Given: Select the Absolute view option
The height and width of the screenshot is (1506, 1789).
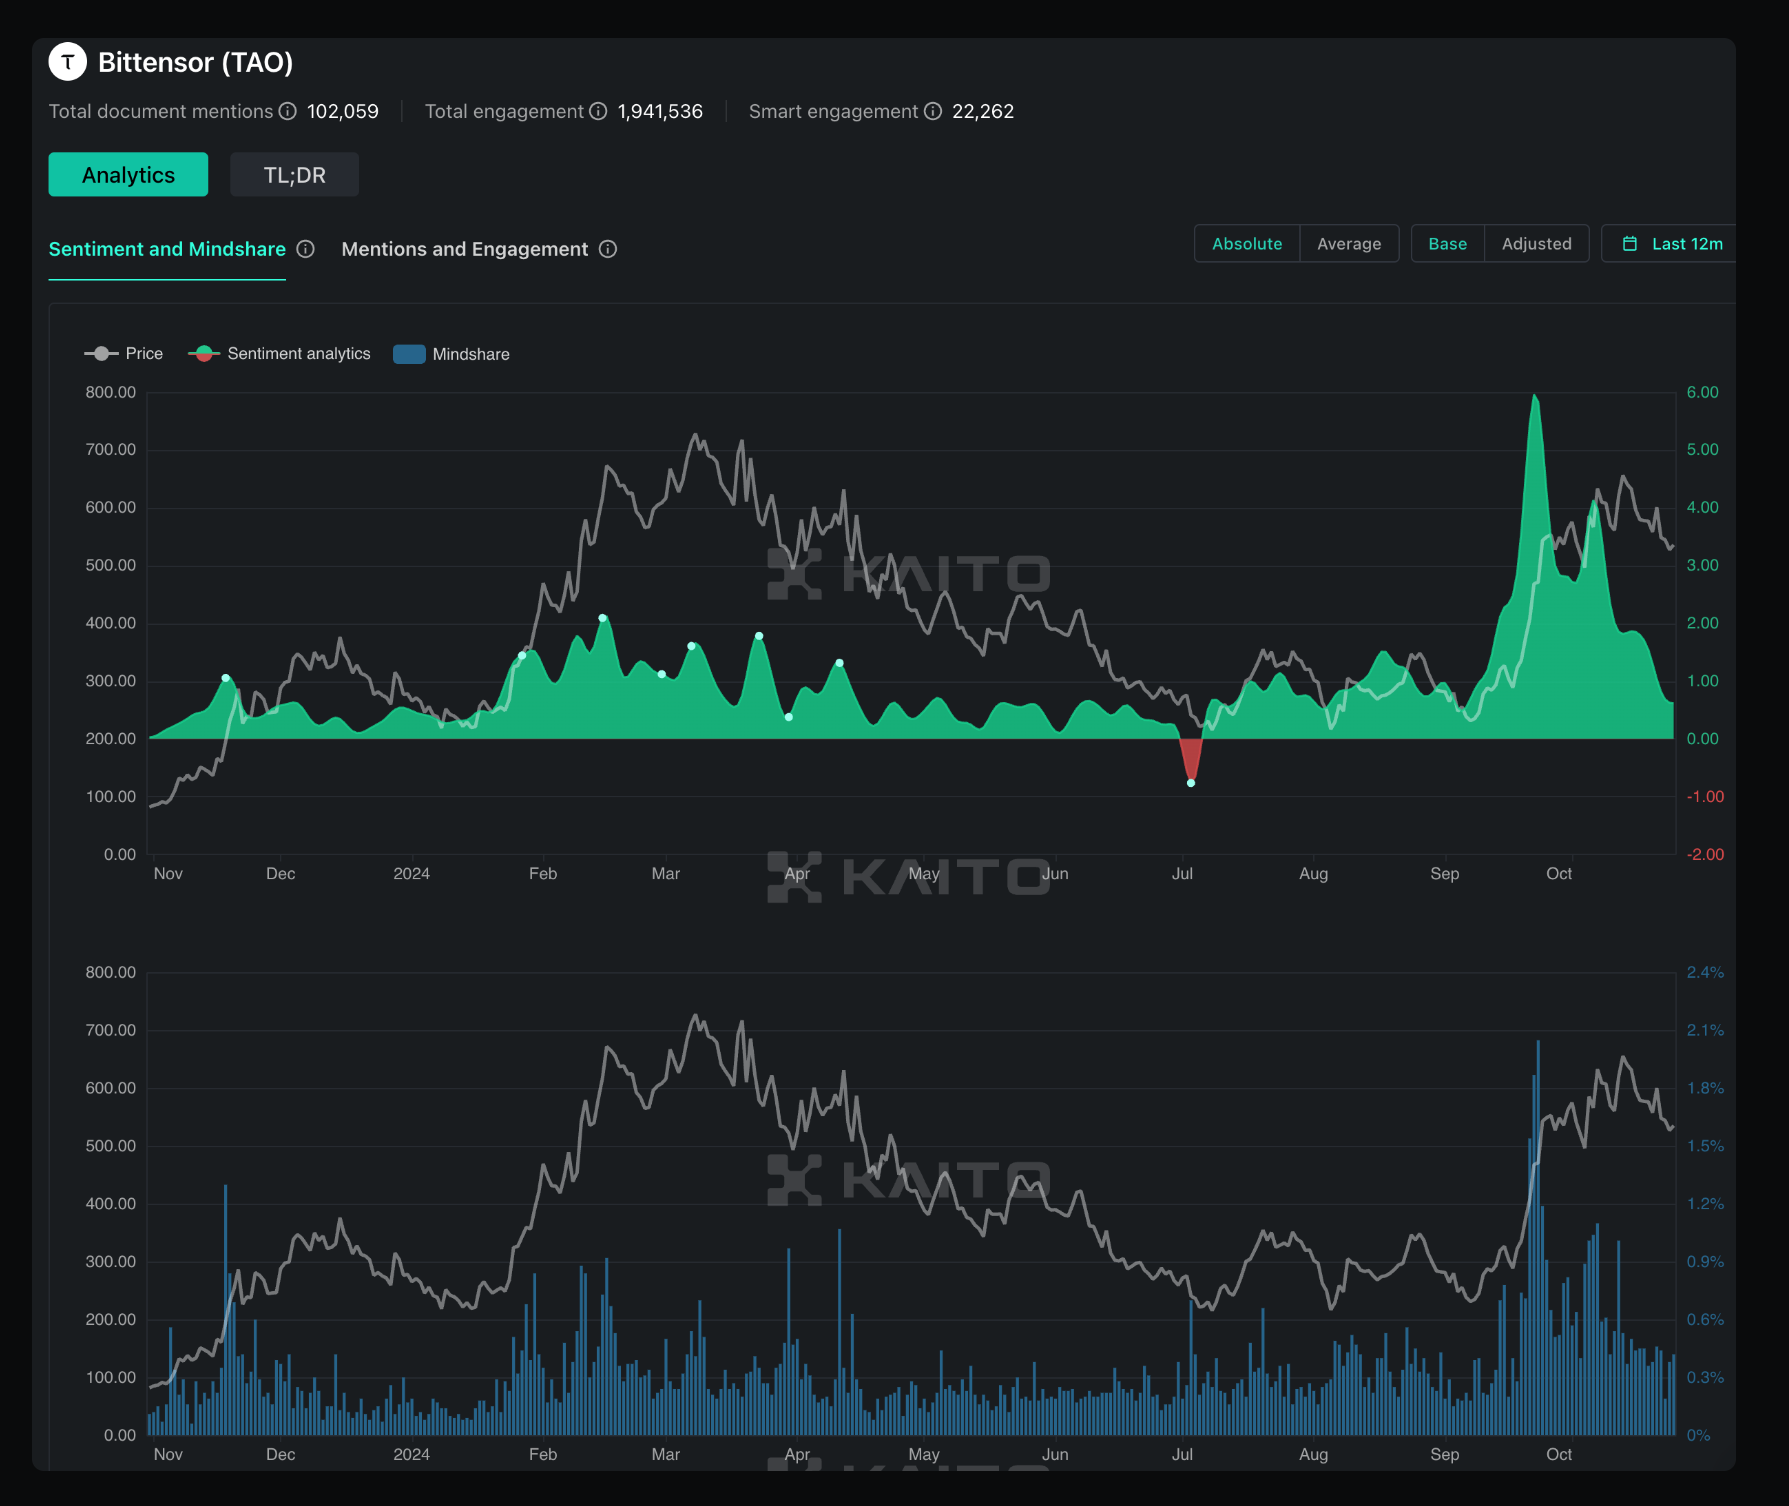Looking at the screenshot, I should pyautogui.click(x=1247, y=244).
